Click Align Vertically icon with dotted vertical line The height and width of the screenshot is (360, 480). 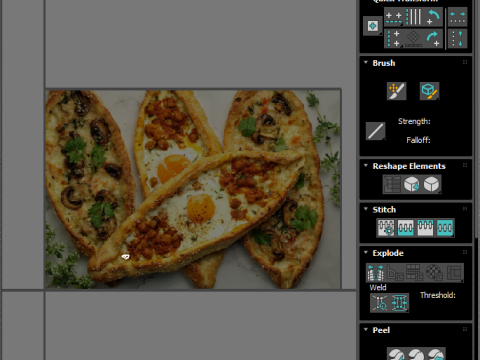(x=394, y=39)
